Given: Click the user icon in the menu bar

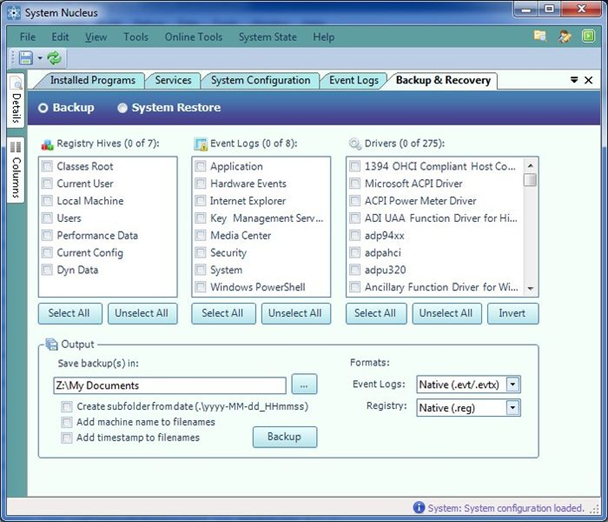Looking at the screenshot, I should coord(565,37).
